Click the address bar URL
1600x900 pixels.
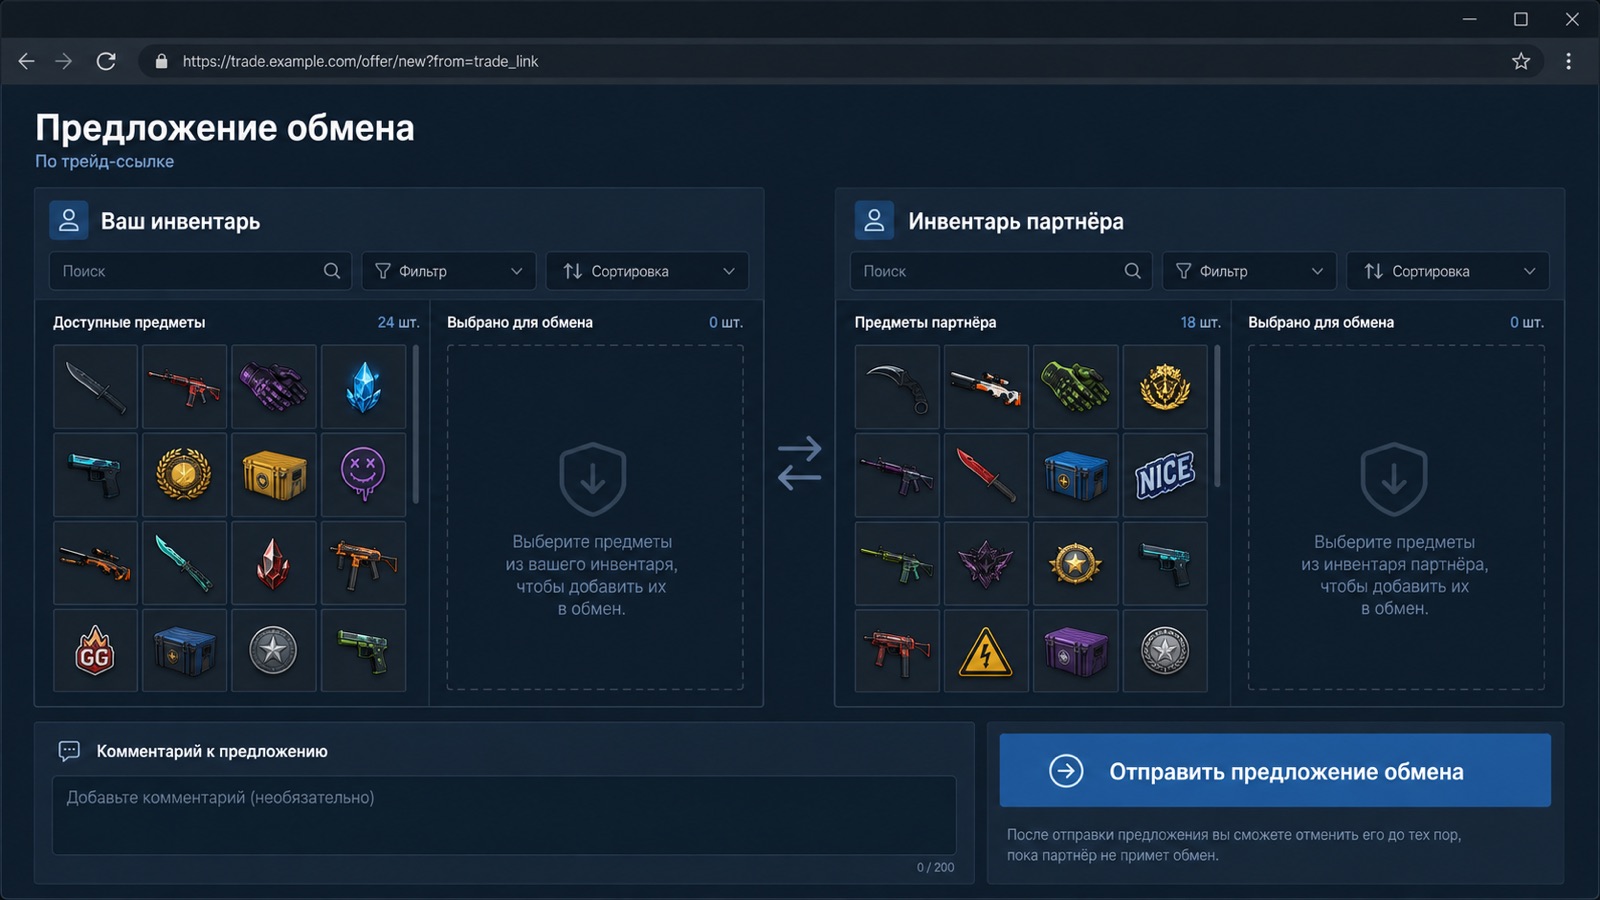tap(360, 61)
